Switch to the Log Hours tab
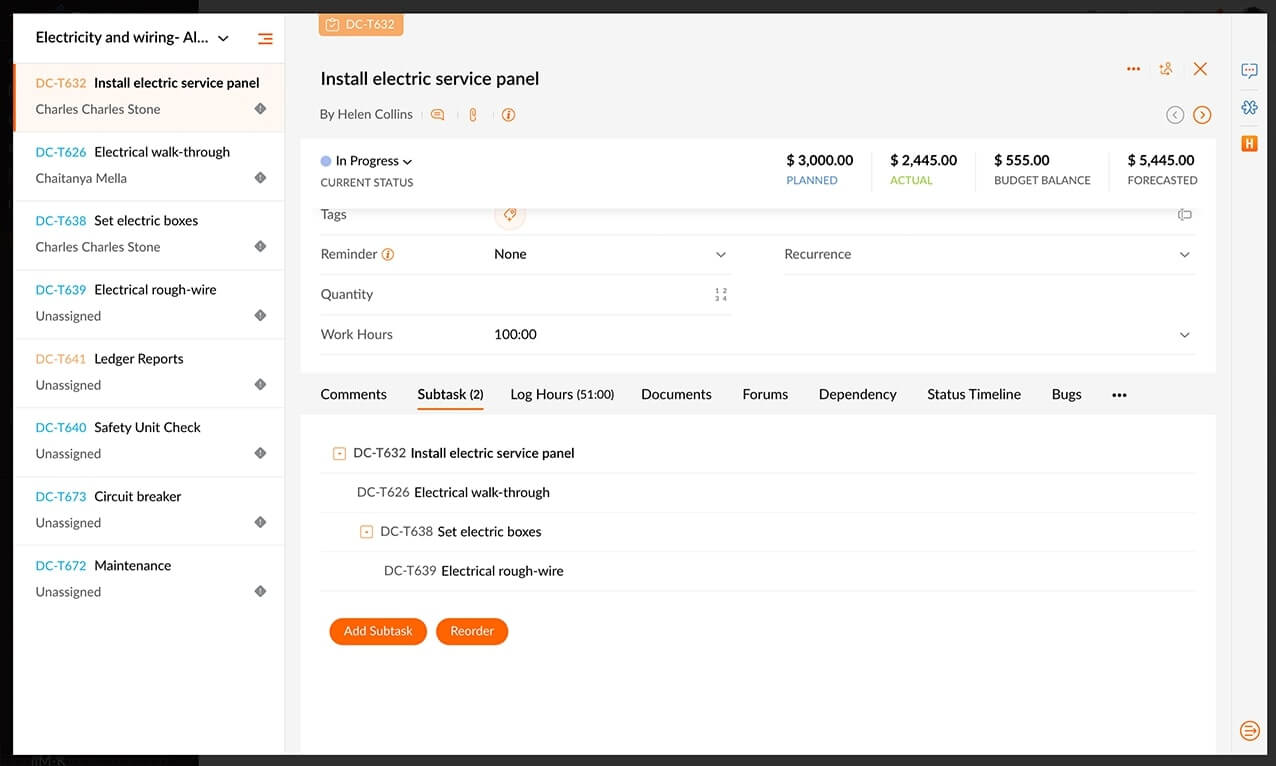The width and height of the screenshot is (1276, 766). click(561, 394)
